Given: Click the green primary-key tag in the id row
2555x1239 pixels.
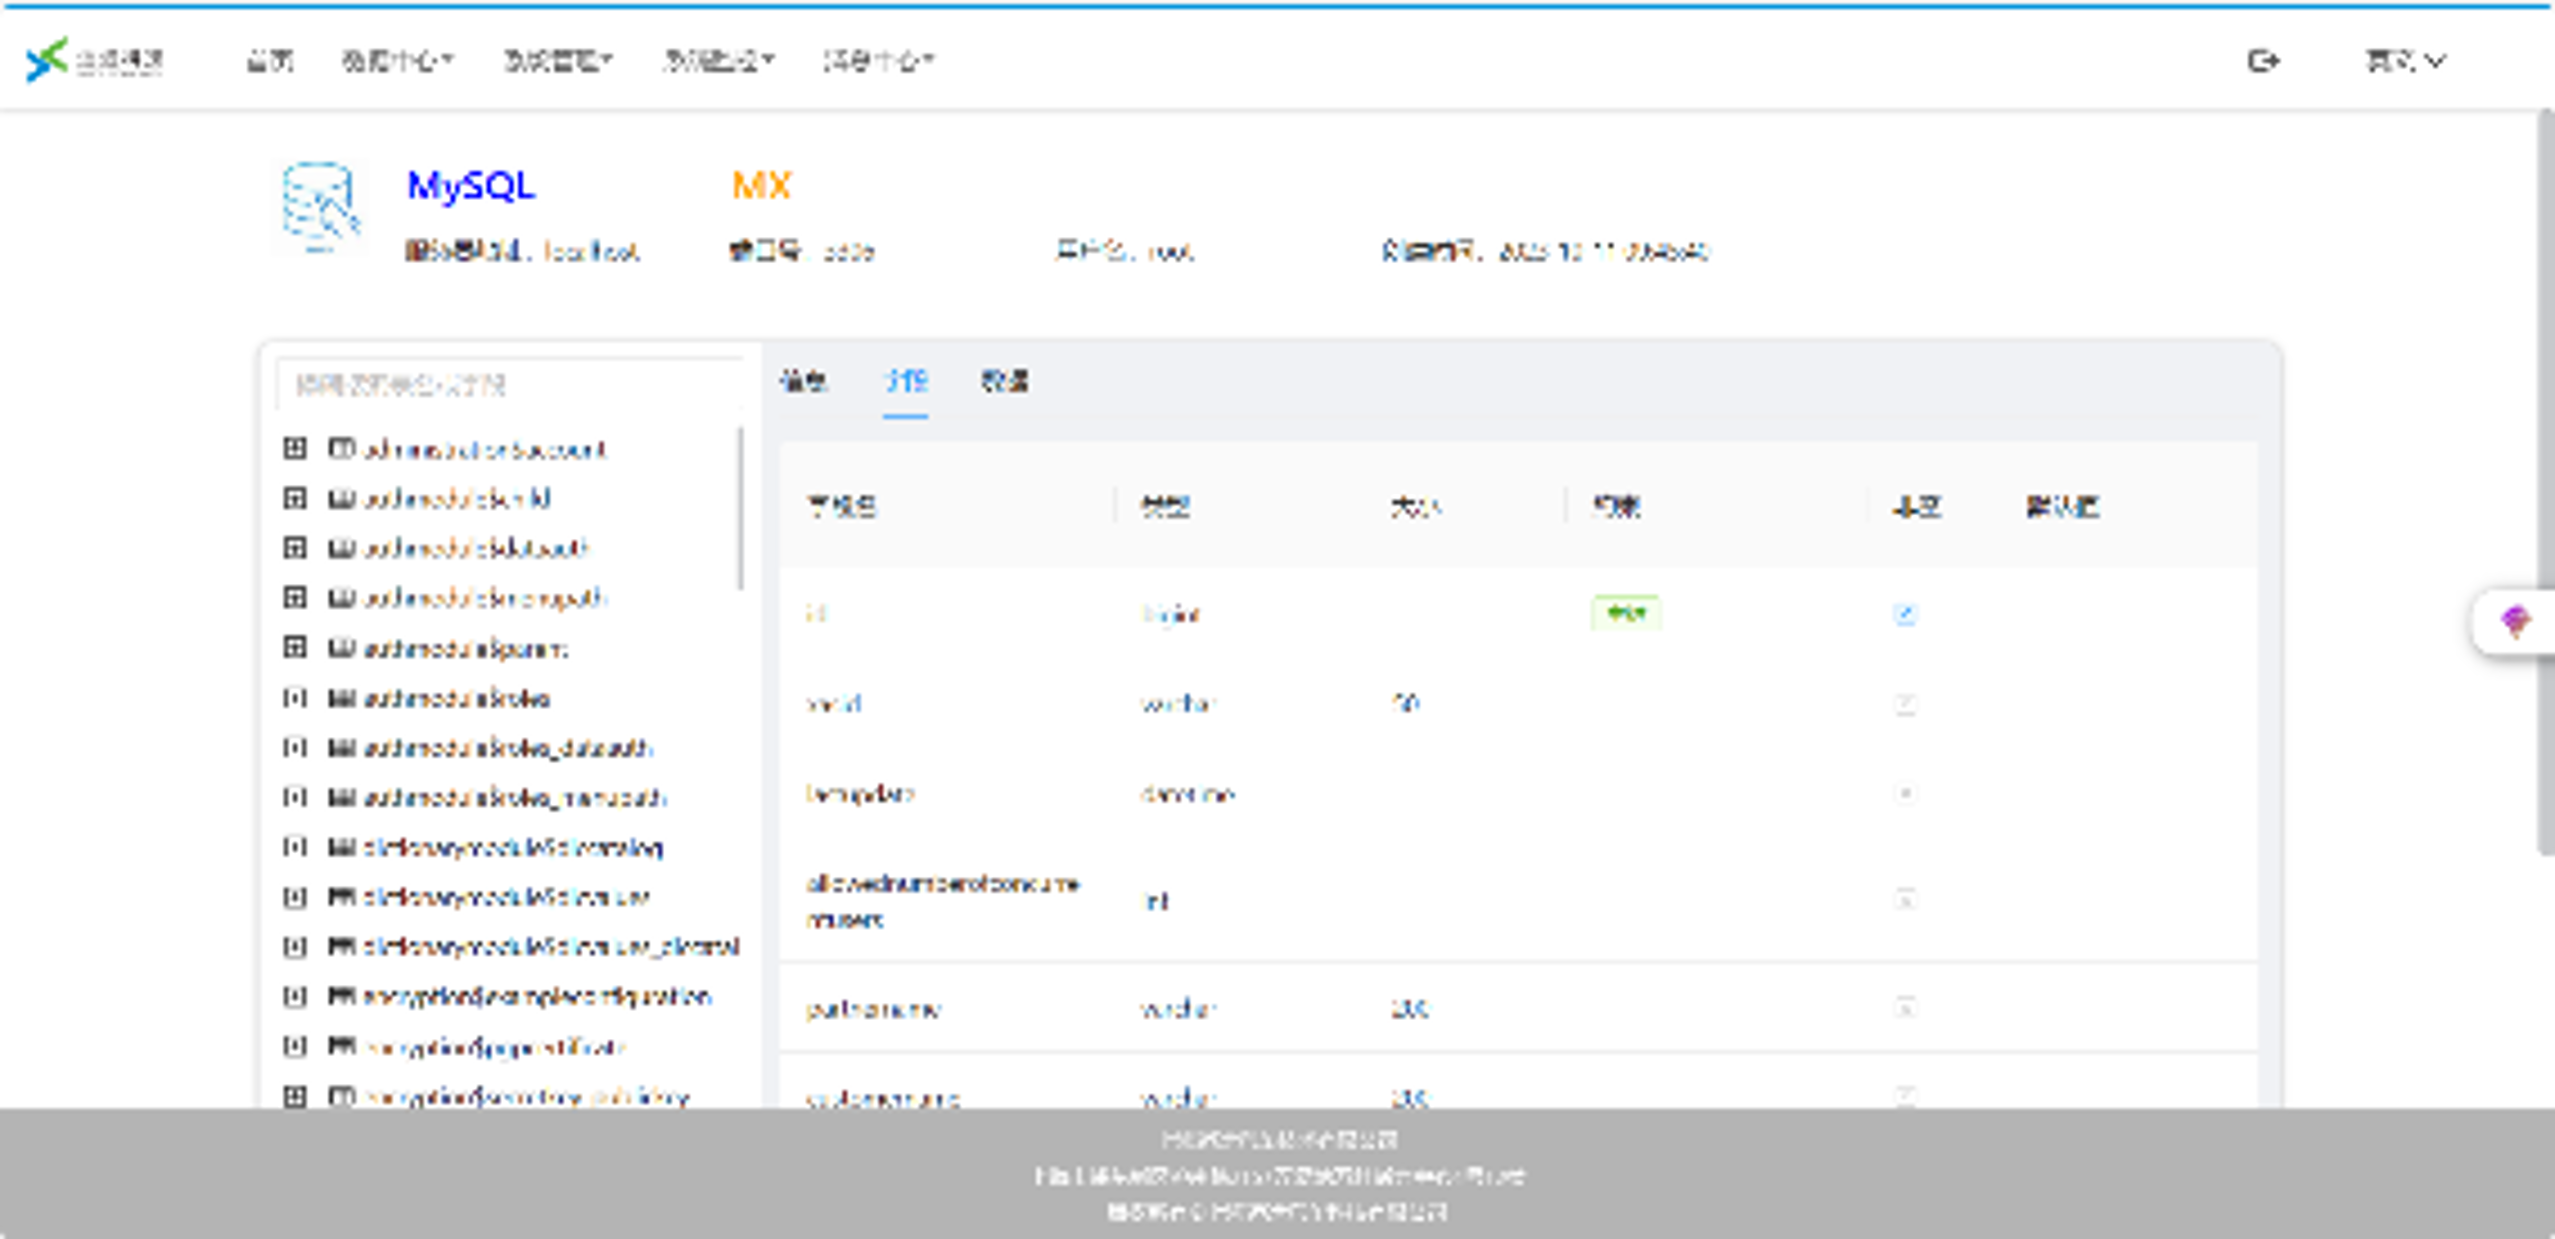Looking at the screenshot, I should [x=1626, y=612].
